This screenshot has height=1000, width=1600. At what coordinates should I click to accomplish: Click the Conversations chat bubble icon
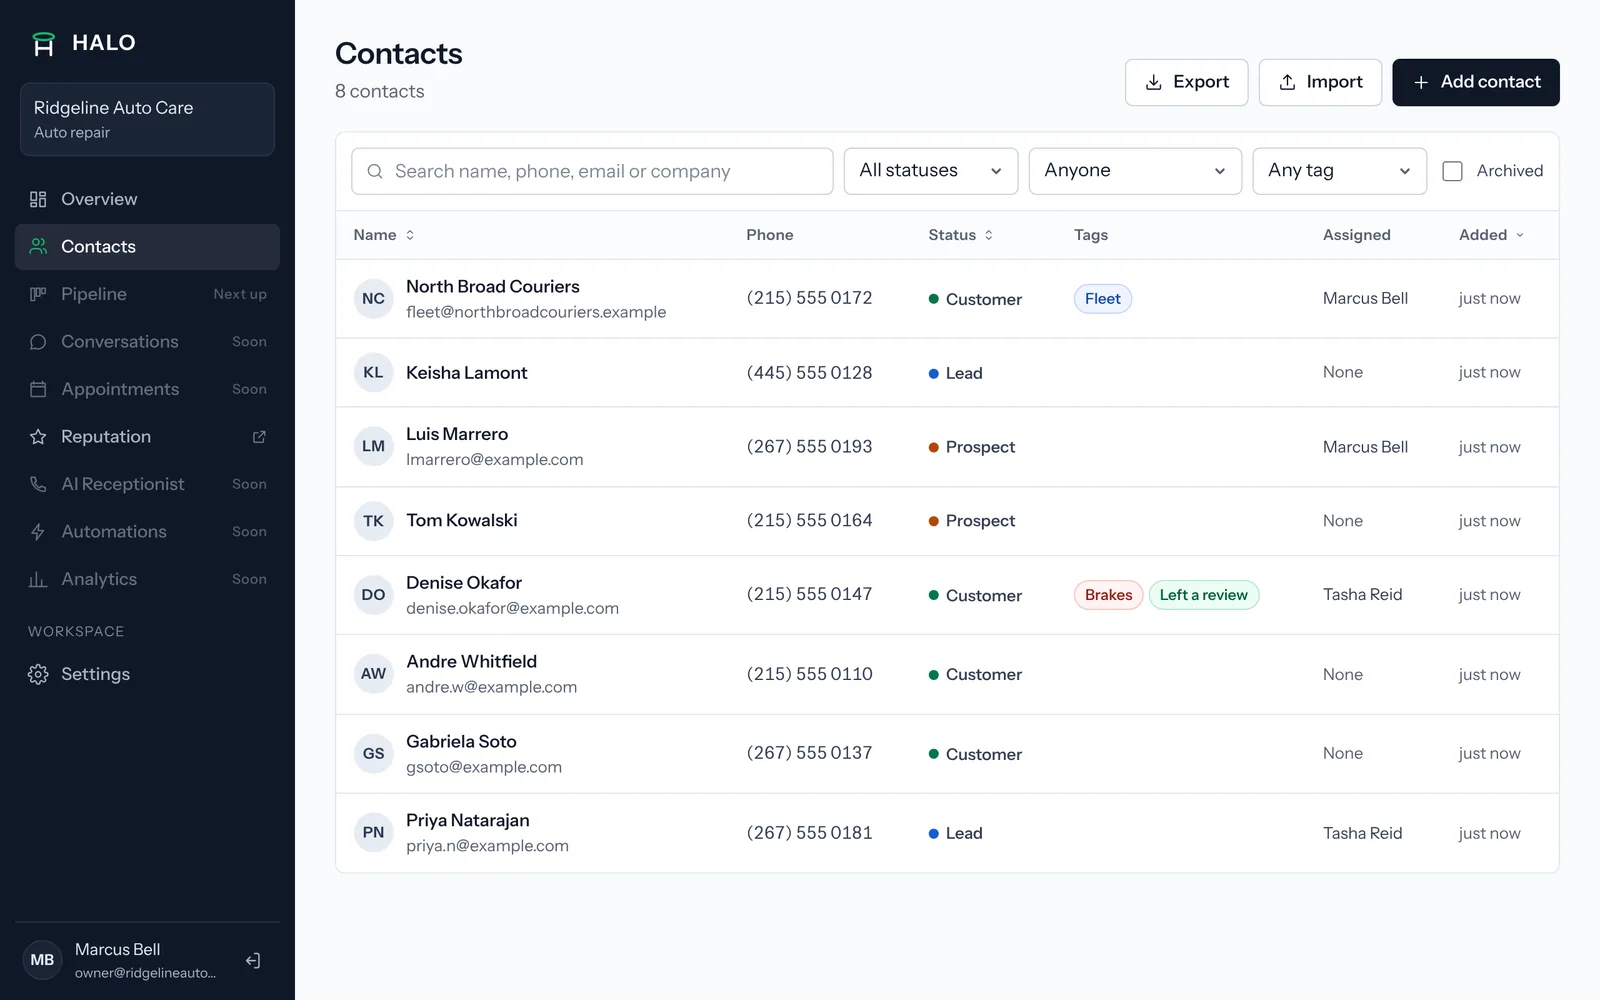(x=38, y=342)
